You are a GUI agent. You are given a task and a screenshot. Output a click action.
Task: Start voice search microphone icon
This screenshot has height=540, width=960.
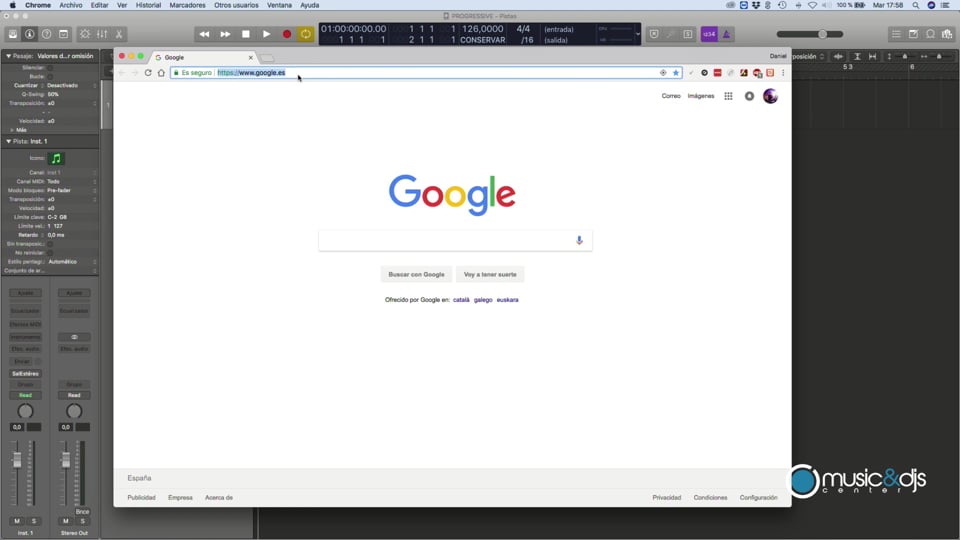(x=579, y=241)
